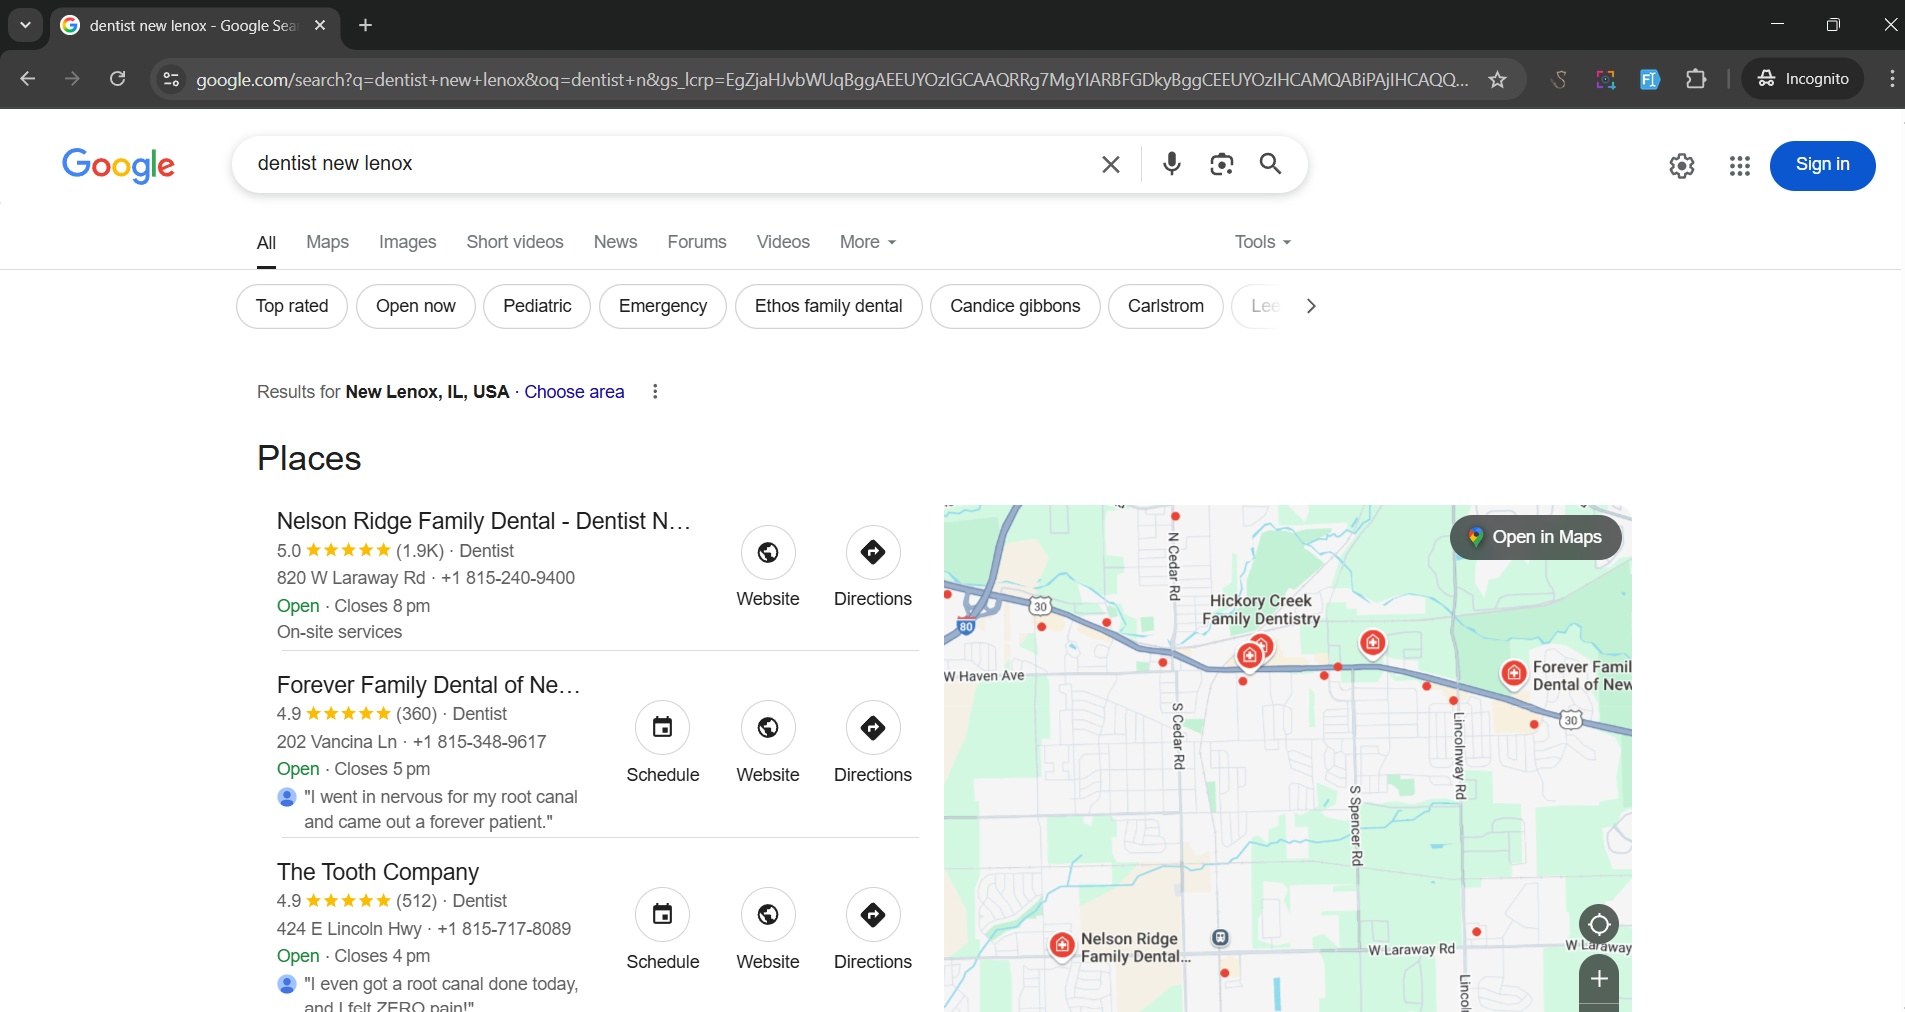1905x1012 pixels.
Task: Switch to the Maps tab
Action: 327,242
